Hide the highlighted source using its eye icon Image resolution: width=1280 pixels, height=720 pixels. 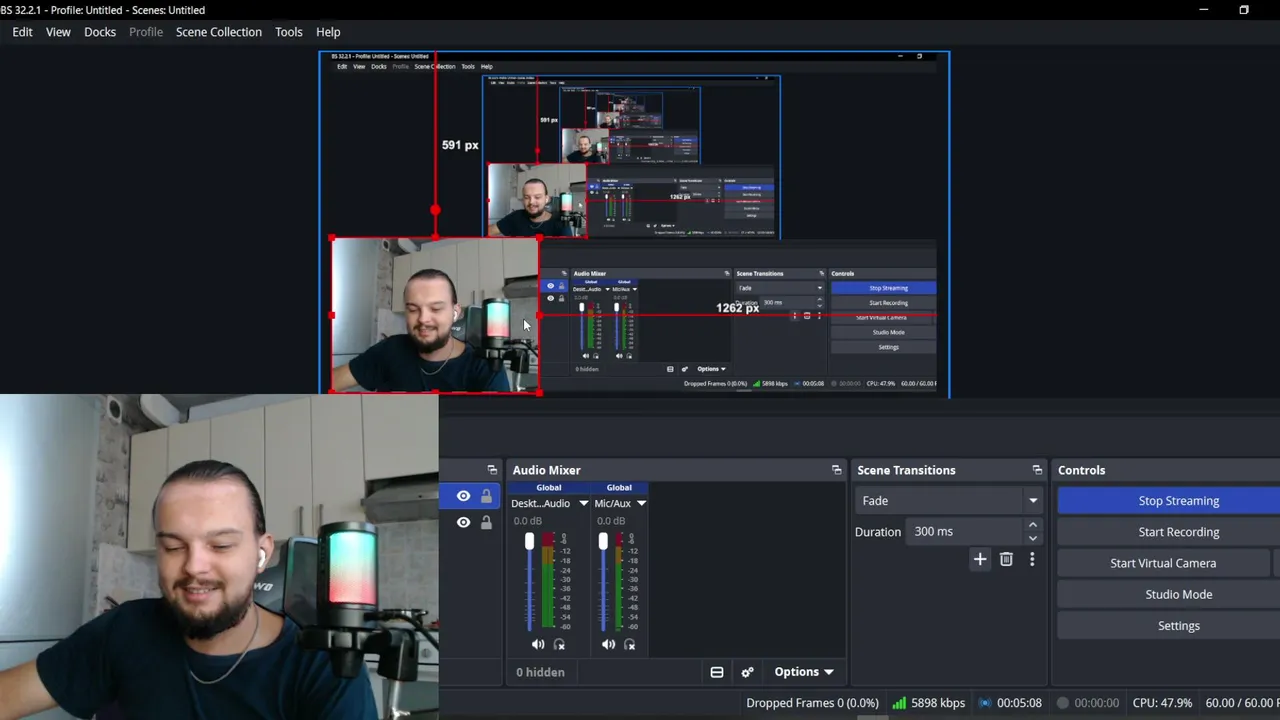pyautogui.click(x=463, y=496)
